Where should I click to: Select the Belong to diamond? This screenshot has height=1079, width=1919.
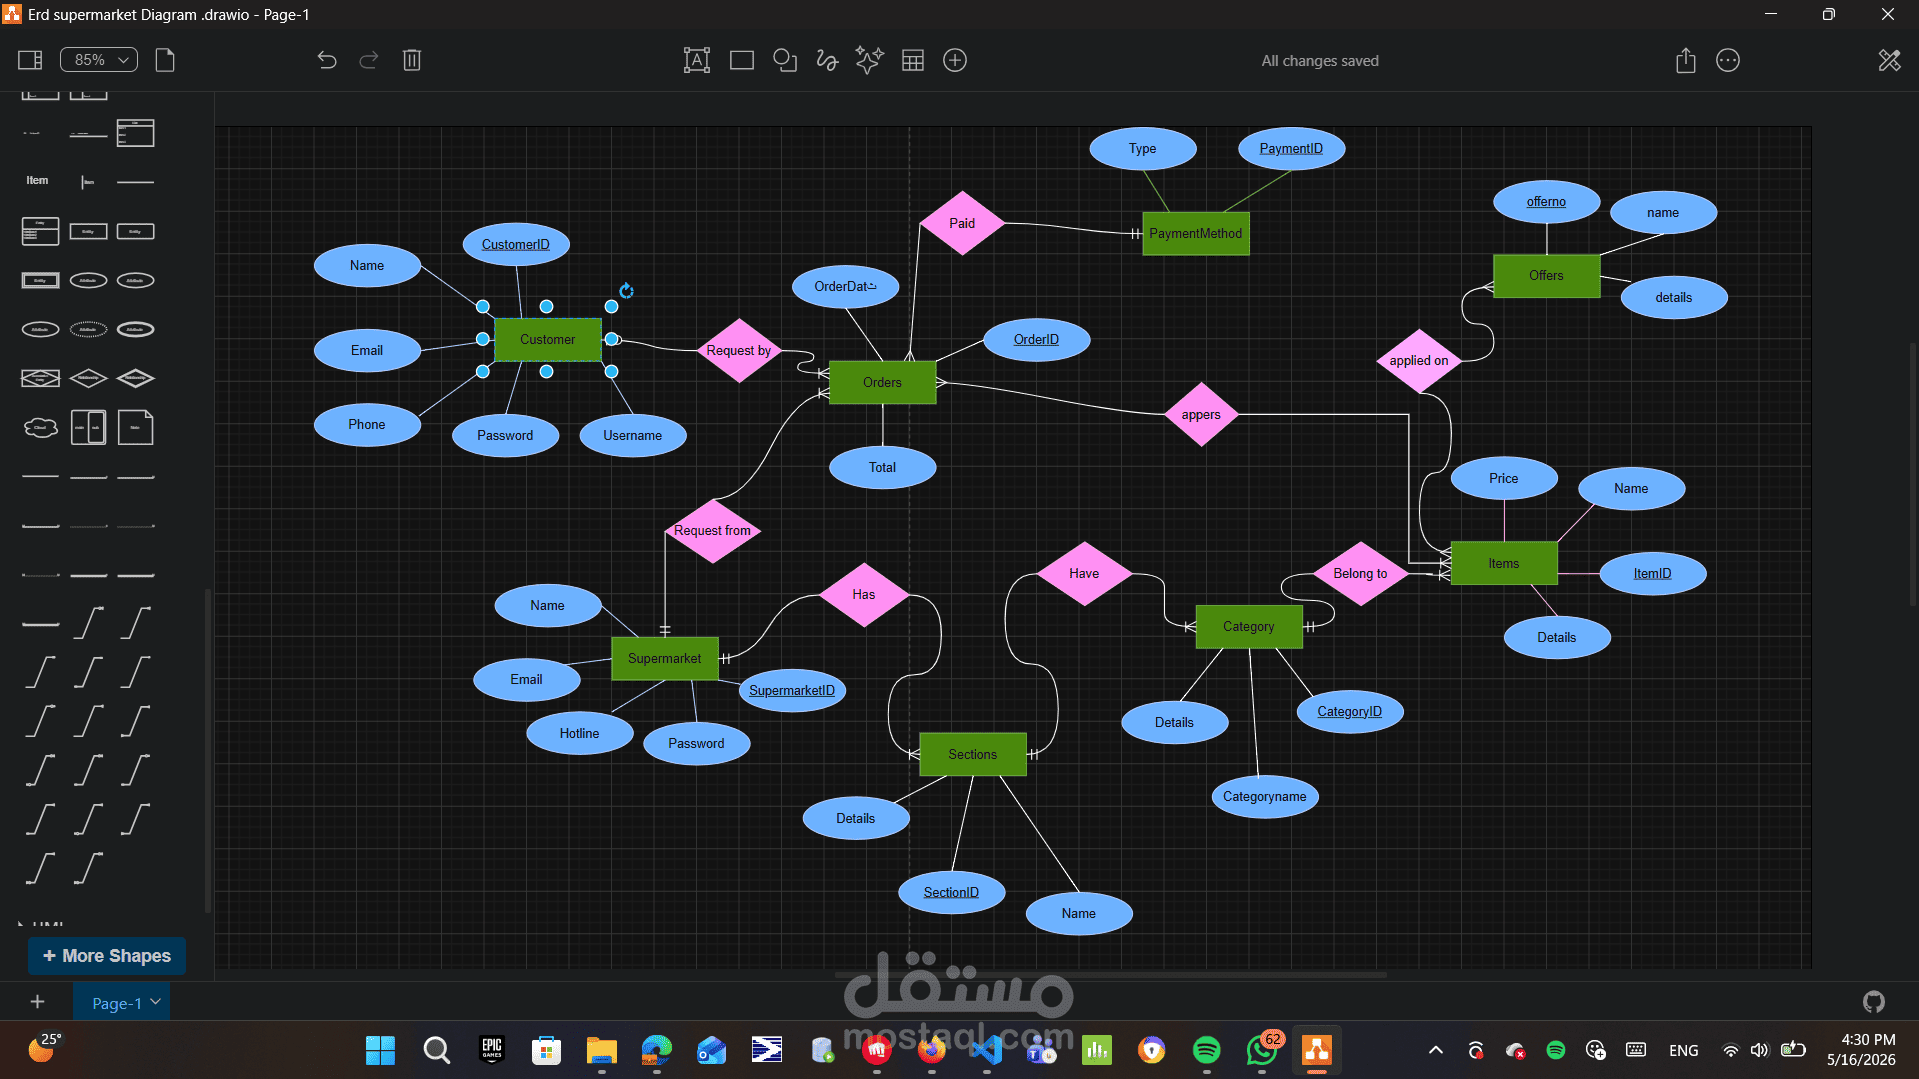click(1361, 574)
